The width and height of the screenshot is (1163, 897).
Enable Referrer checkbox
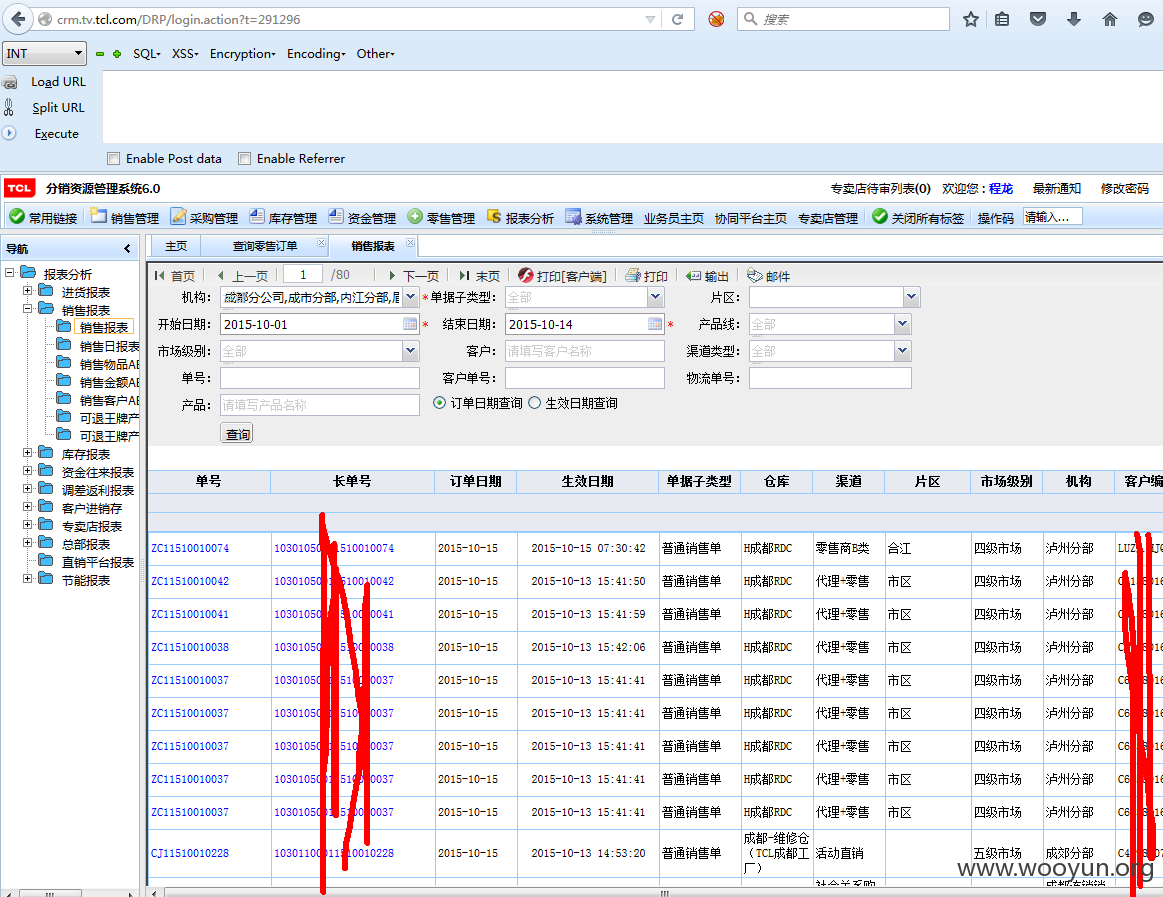(244, 158)
